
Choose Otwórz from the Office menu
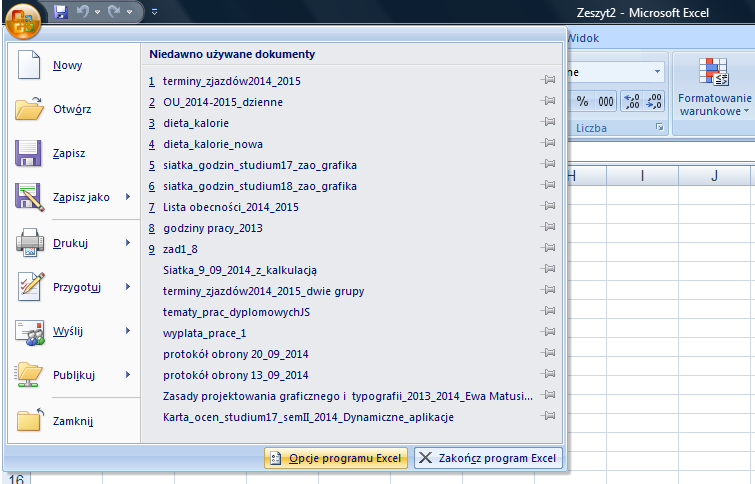pos(74,109)
